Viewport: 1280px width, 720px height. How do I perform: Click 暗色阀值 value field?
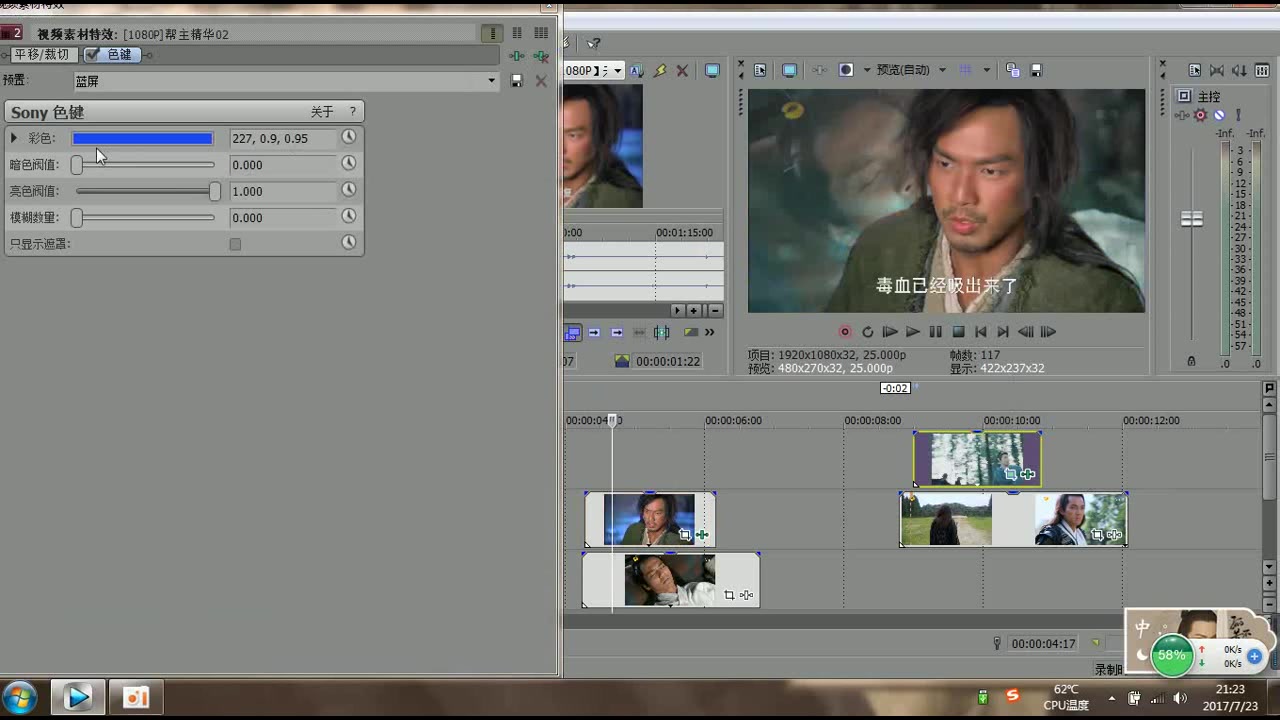tap(283, 165)
